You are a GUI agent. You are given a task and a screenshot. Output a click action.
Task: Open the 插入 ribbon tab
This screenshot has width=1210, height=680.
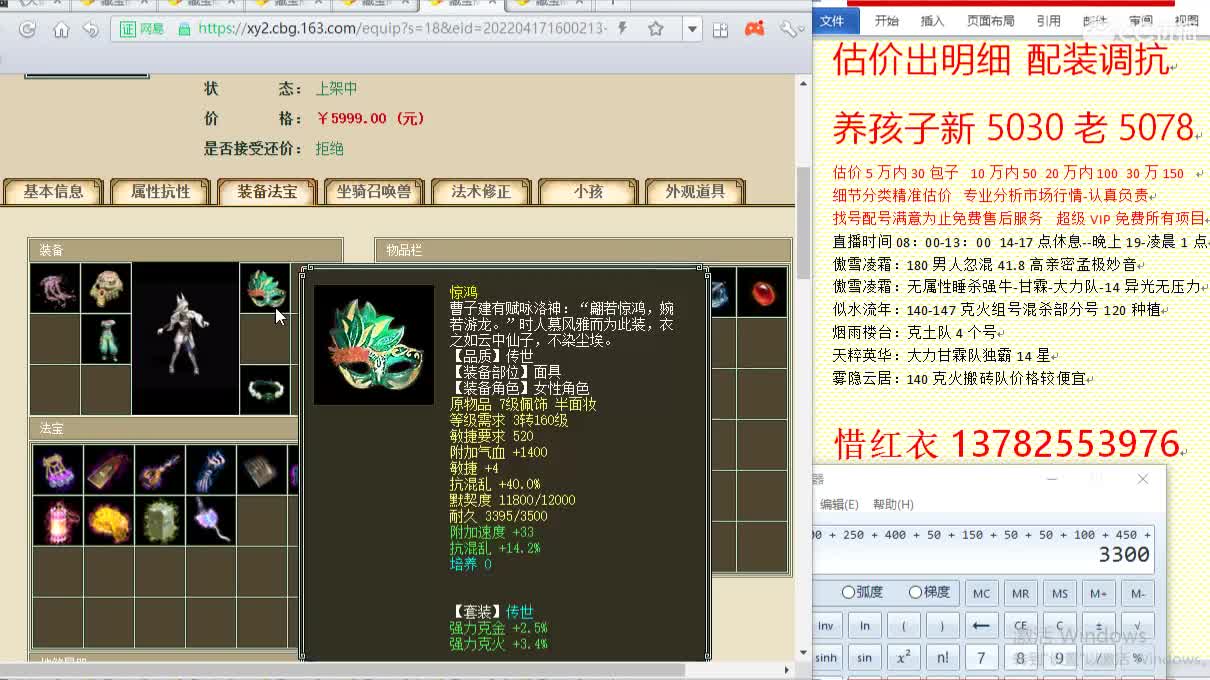pos(932,20)
